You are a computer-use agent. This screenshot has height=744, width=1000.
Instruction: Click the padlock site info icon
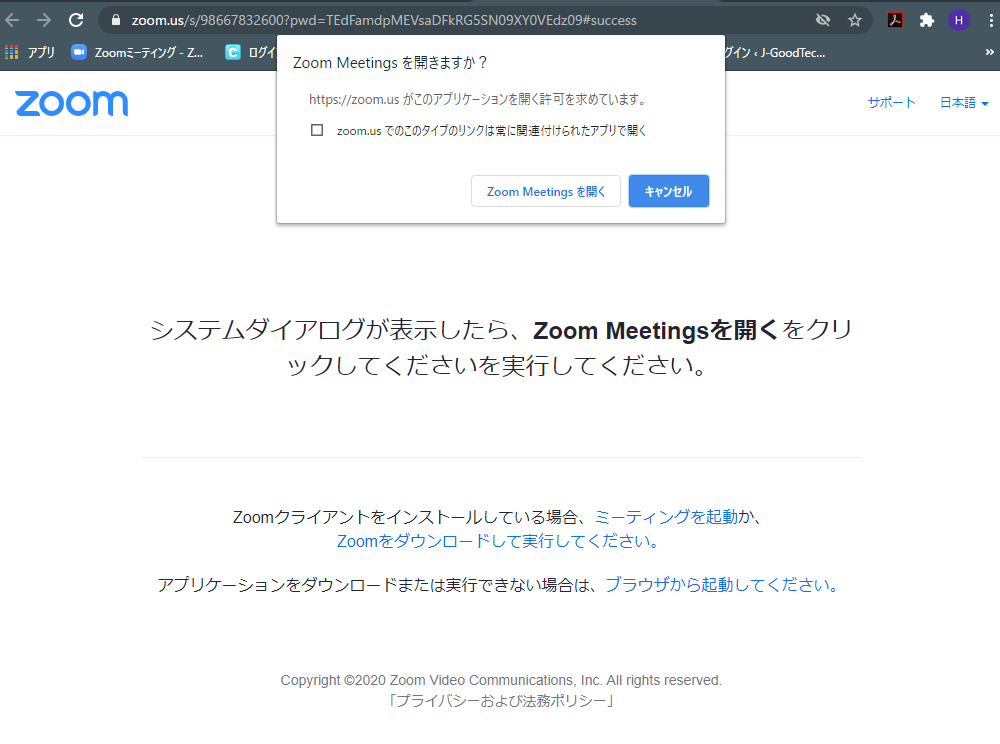[115, 20]
